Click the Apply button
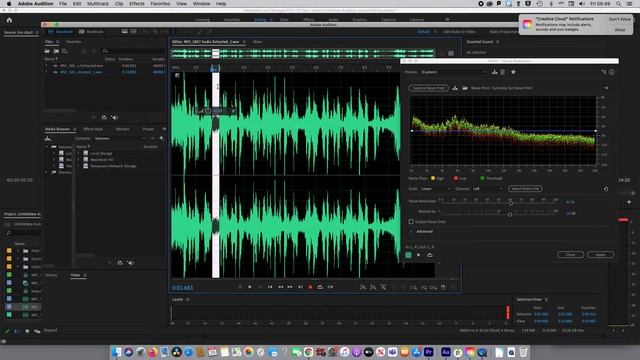The width and height of the screenshot is (640, 360). point(600,255)
